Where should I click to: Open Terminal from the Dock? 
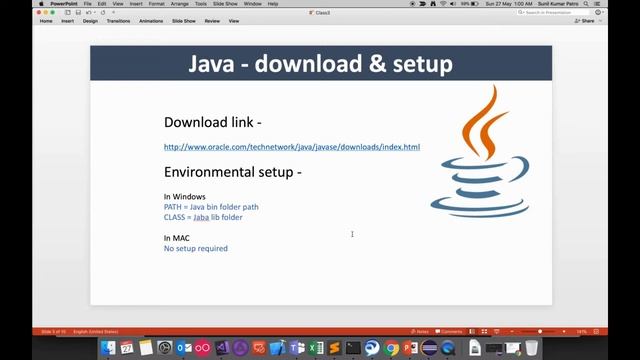click(x=353, y=348)
